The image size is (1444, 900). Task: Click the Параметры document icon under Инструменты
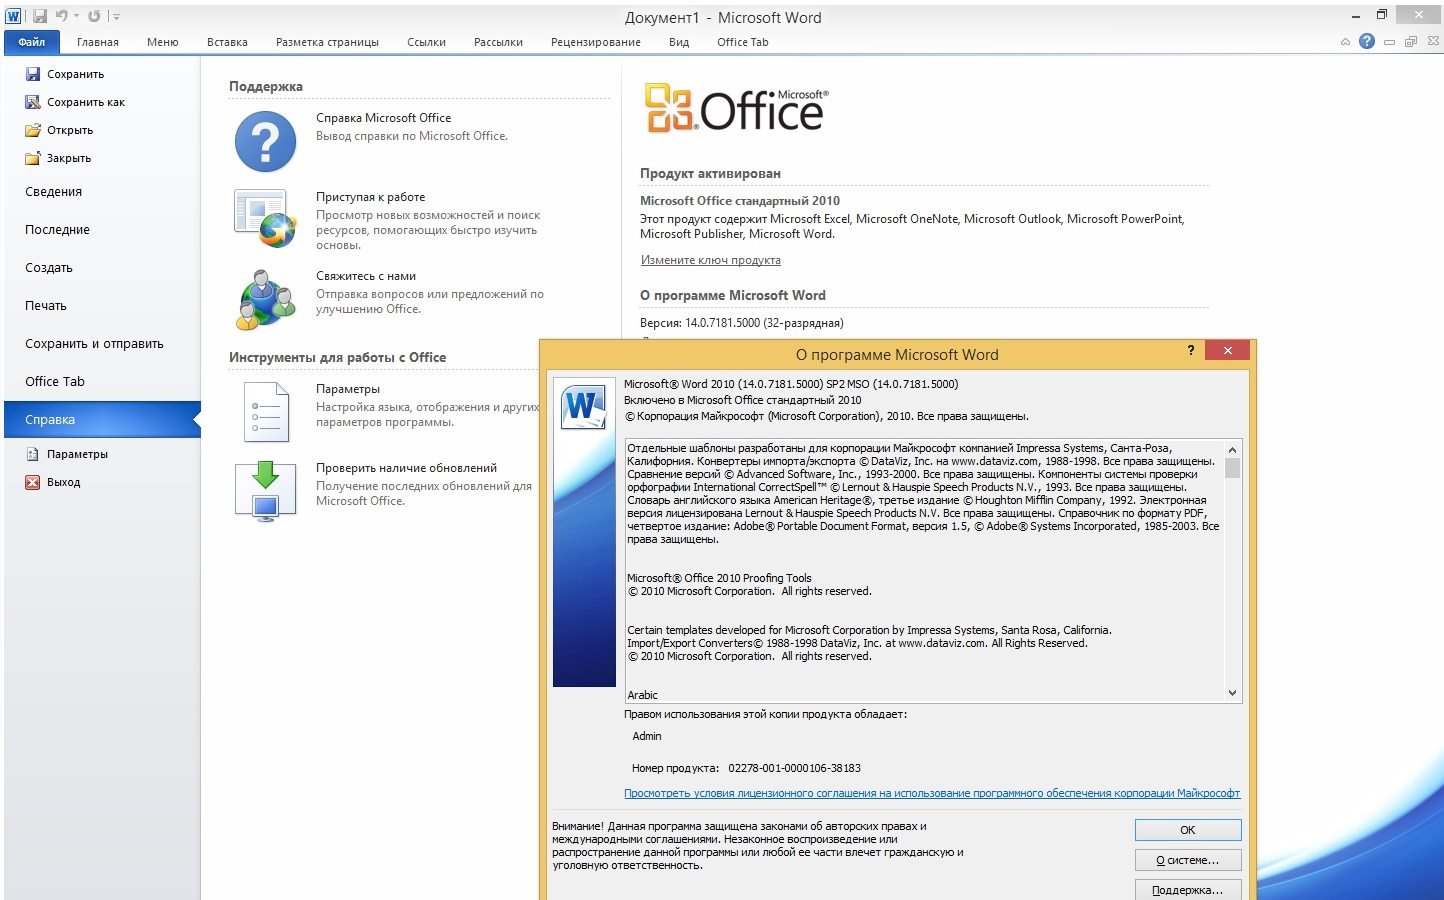click(266, 411)
